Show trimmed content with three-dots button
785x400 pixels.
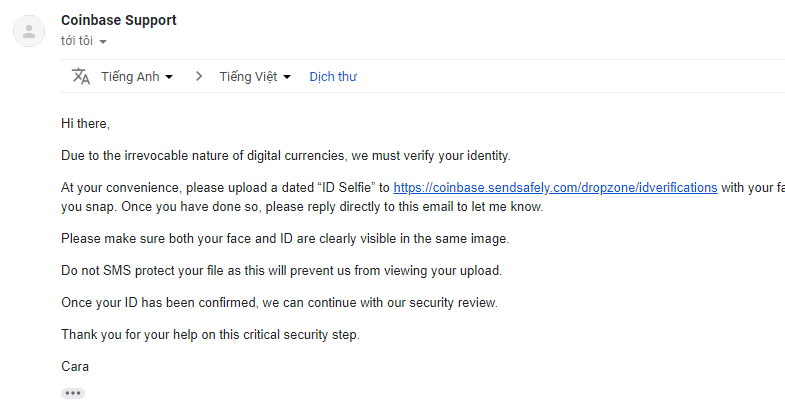(72, 393)
